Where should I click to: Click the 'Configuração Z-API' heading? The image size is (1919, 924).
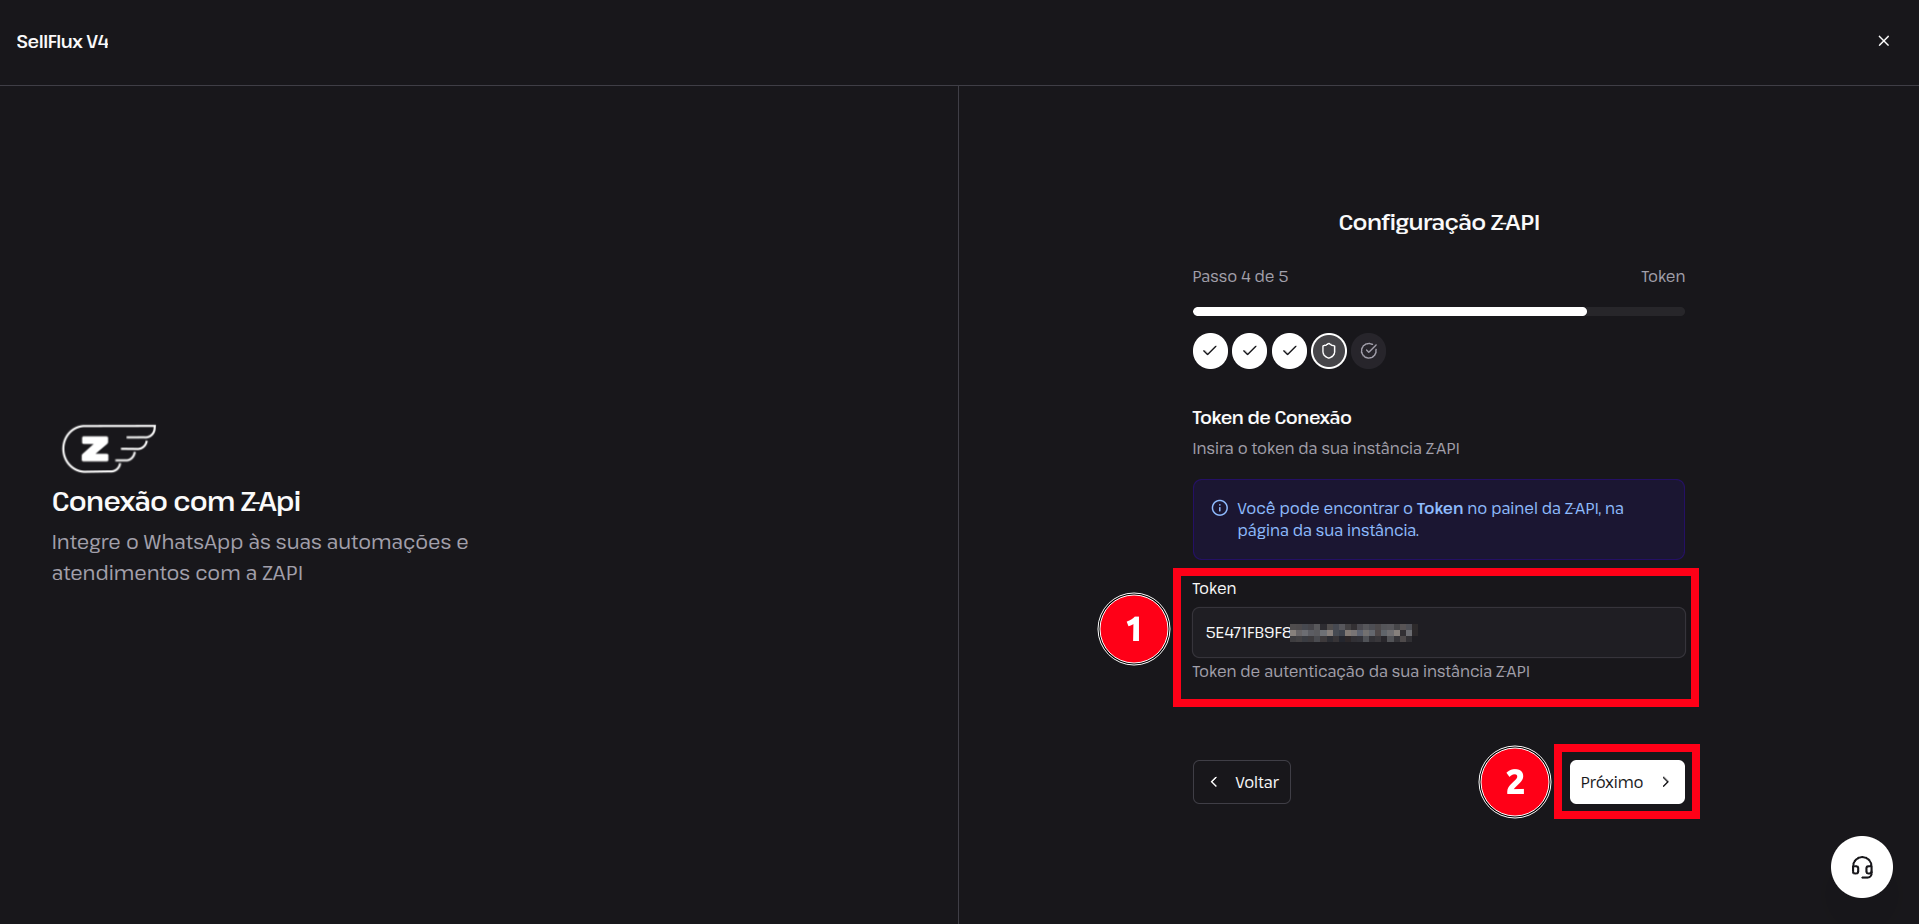1439,223
